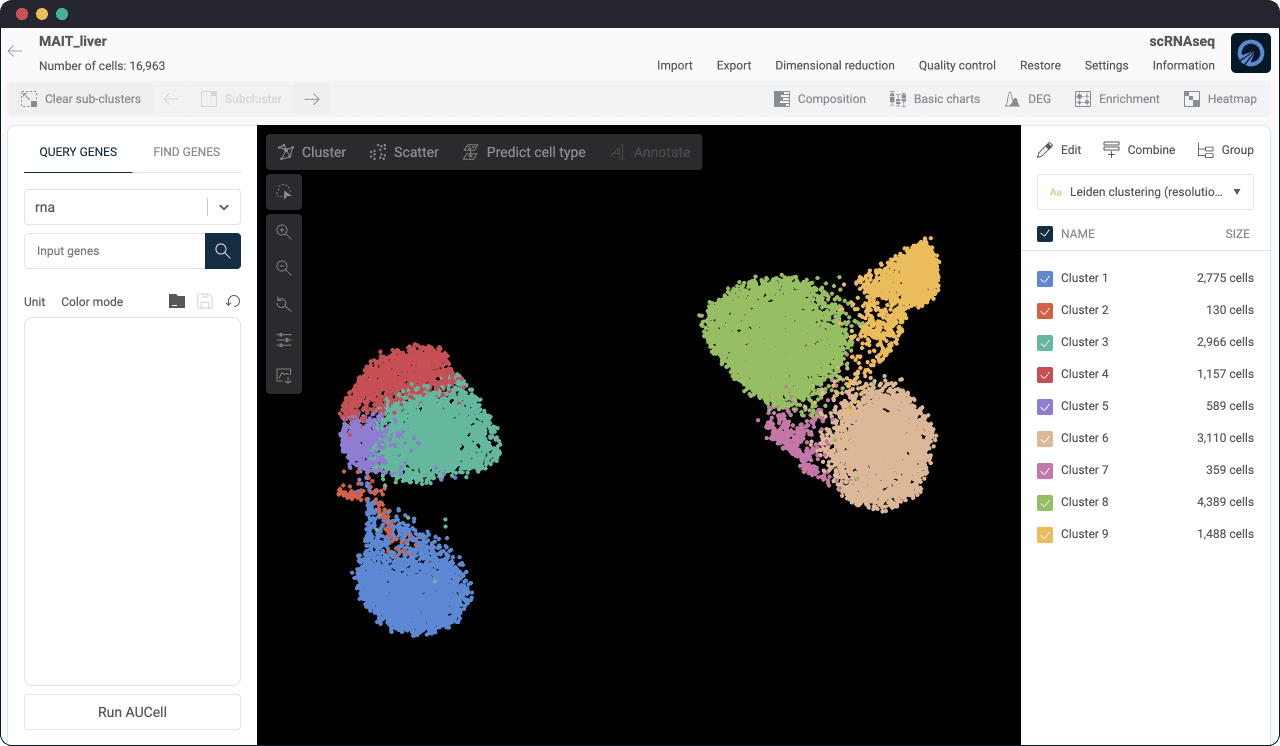Open the Heatmap view
This screenshot has height=746, width=1280.
coord(1220,99)
